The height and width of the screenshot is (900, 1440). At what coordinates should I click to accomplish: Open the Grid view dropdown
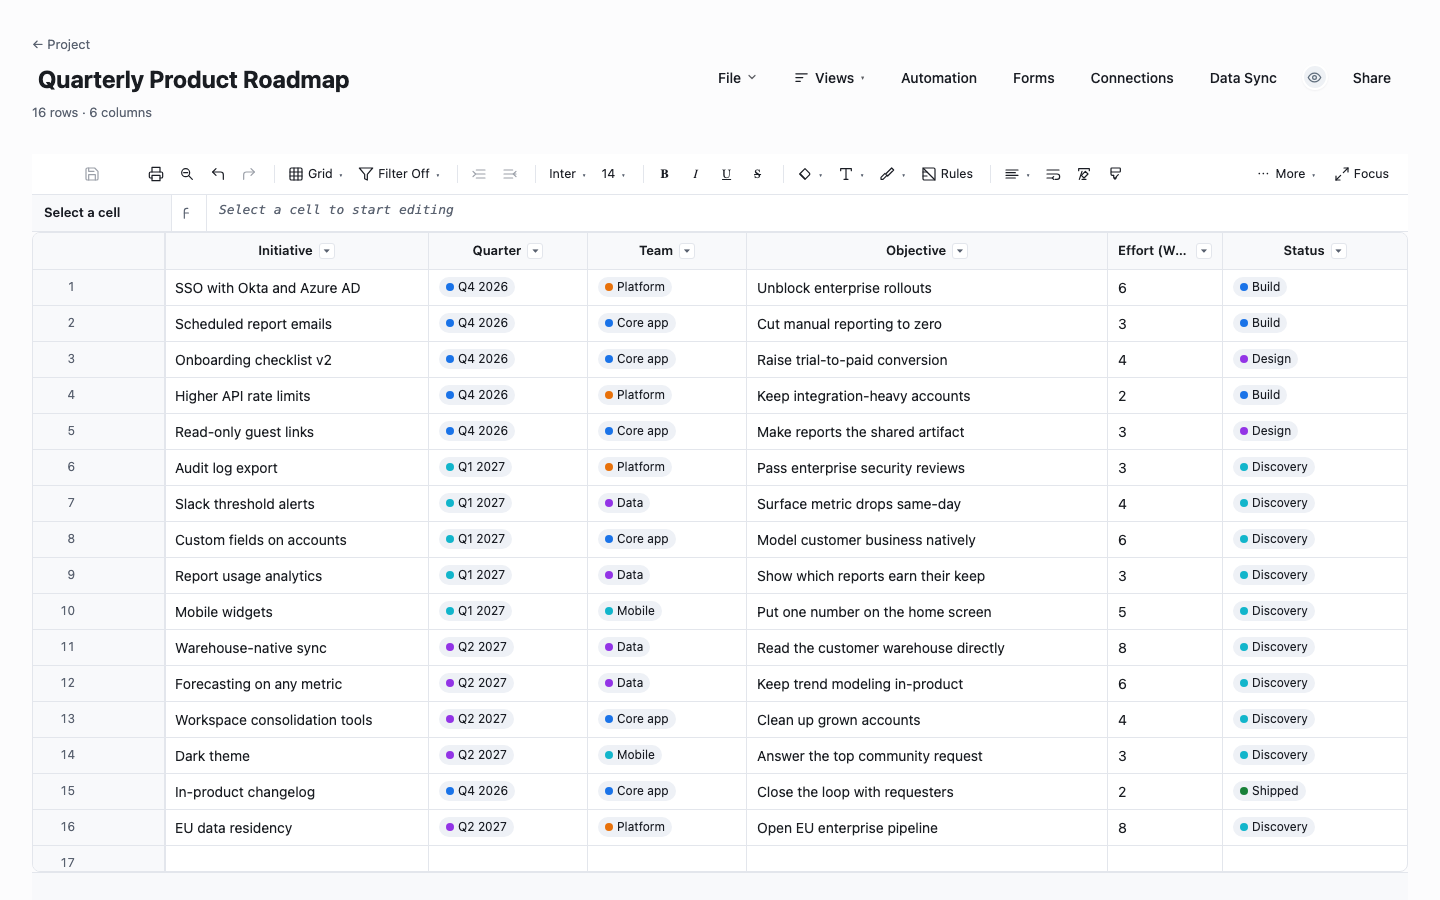click(316, 174)
